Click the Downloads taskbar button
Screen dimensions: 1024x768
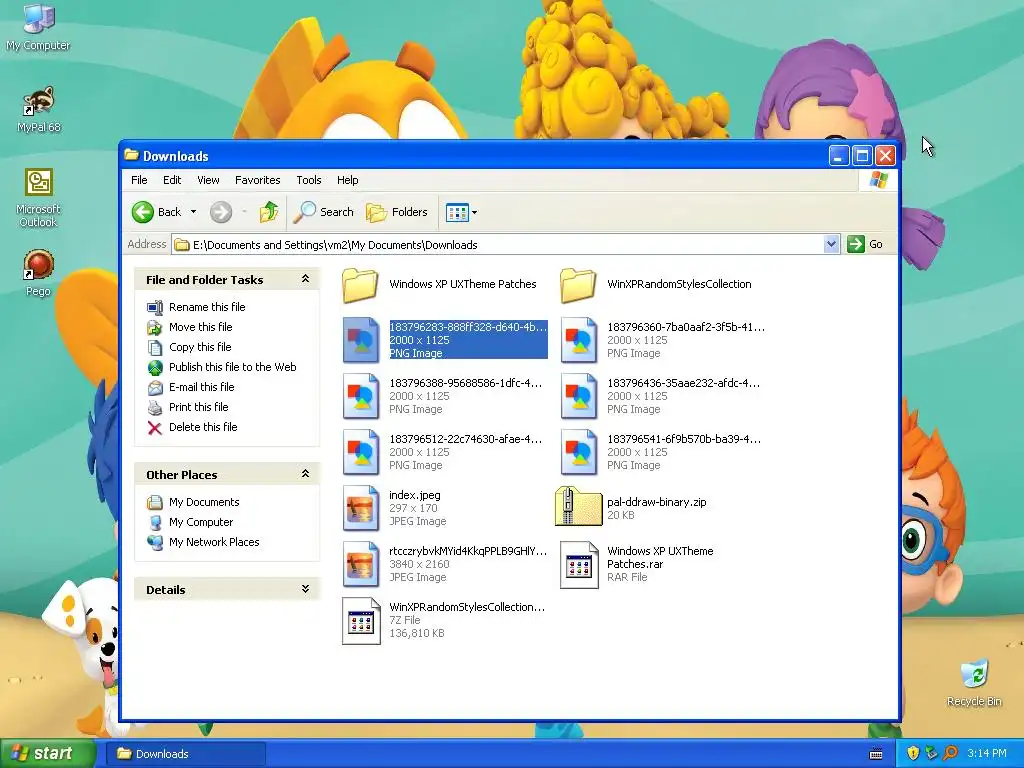pyautogui.click(x=186, y=754)
